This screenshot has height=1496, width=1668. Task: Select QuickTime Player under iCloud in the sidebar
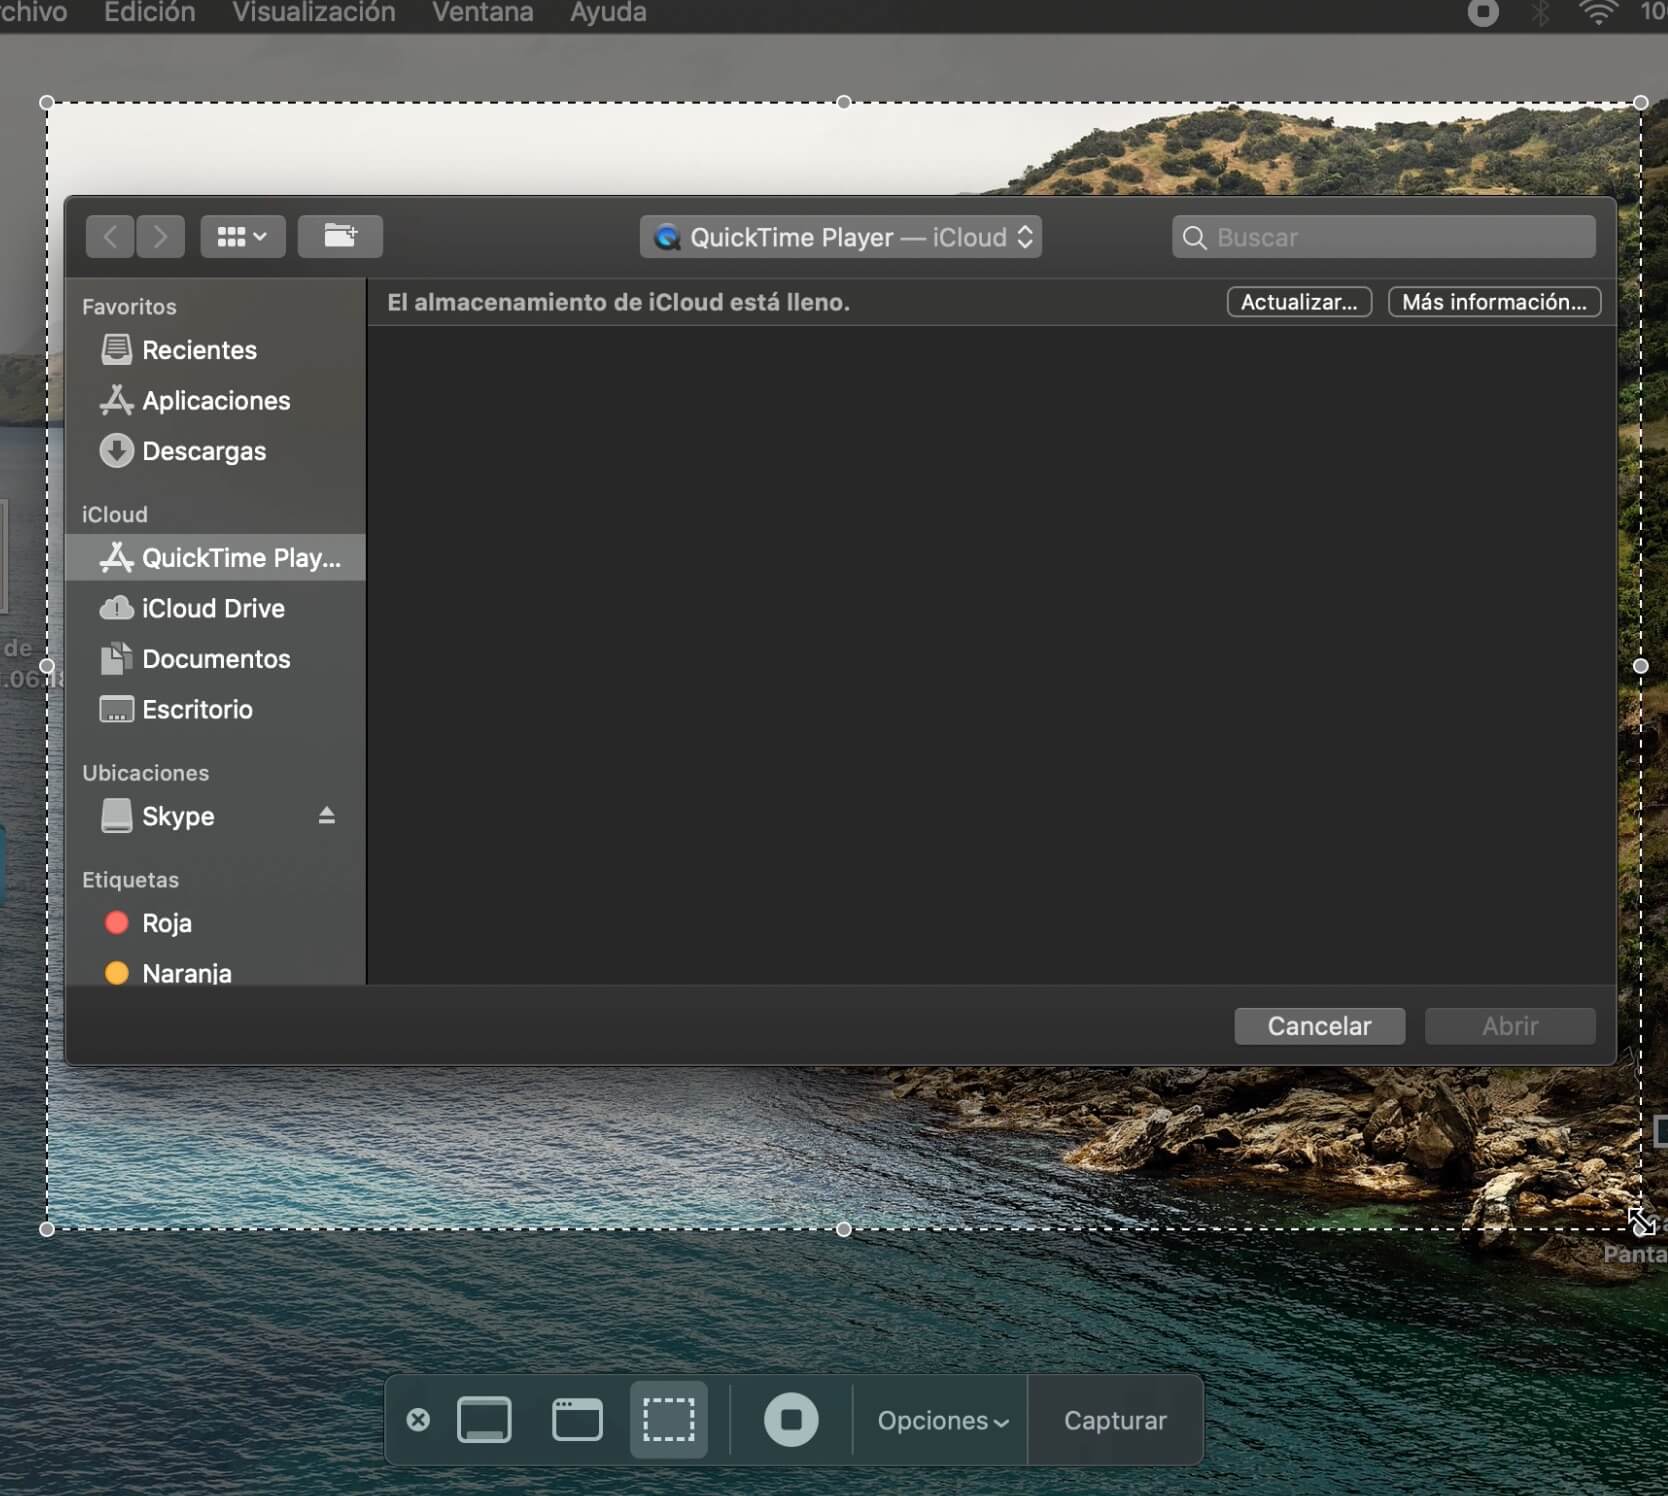[x=216, y=558]
